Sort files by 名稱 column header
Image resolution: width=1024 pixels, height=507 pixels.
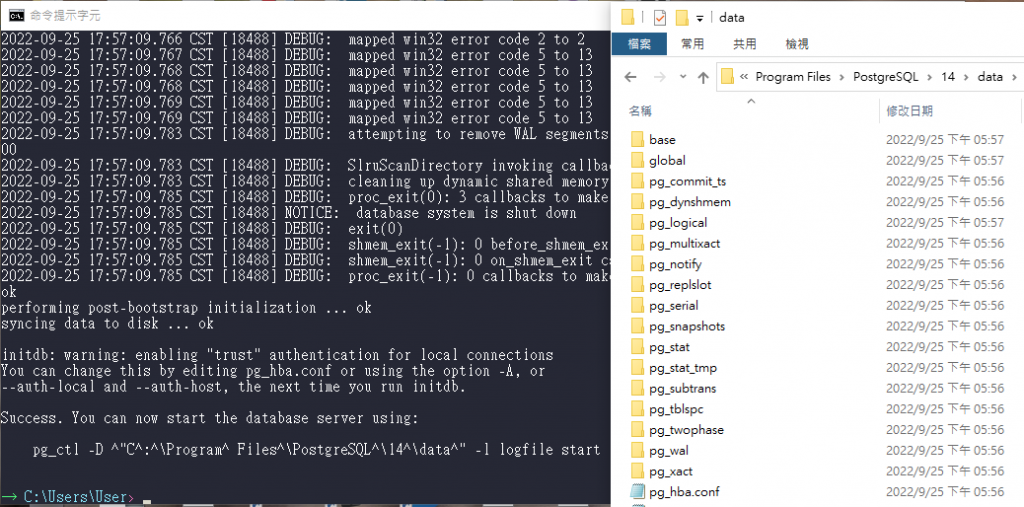tap(640, 111)
